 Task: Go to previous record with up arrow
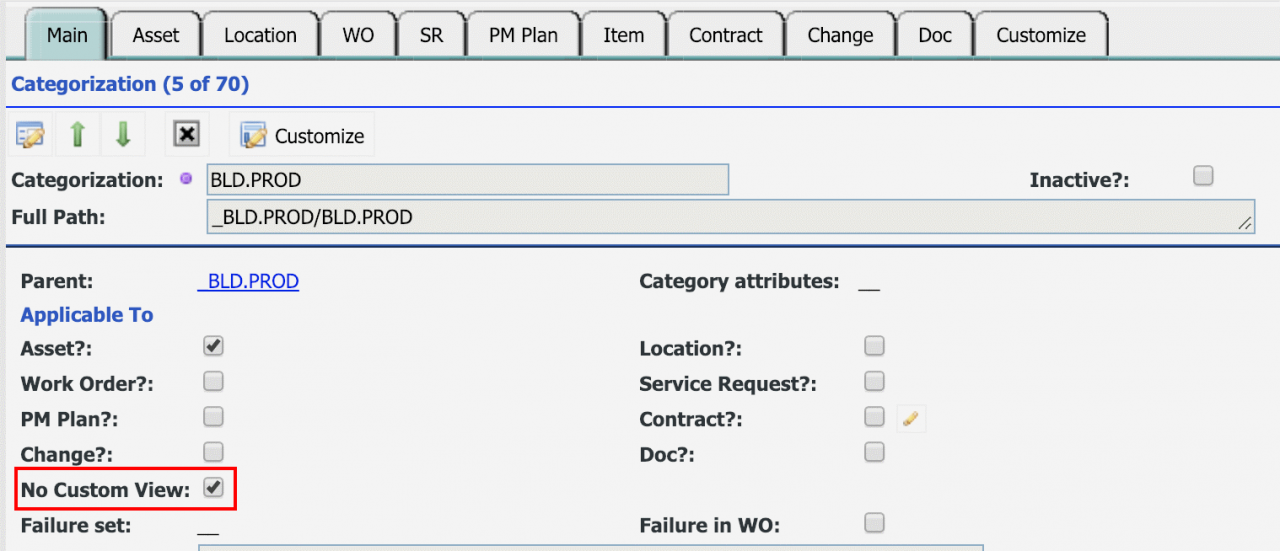click(x=77, y=135)
